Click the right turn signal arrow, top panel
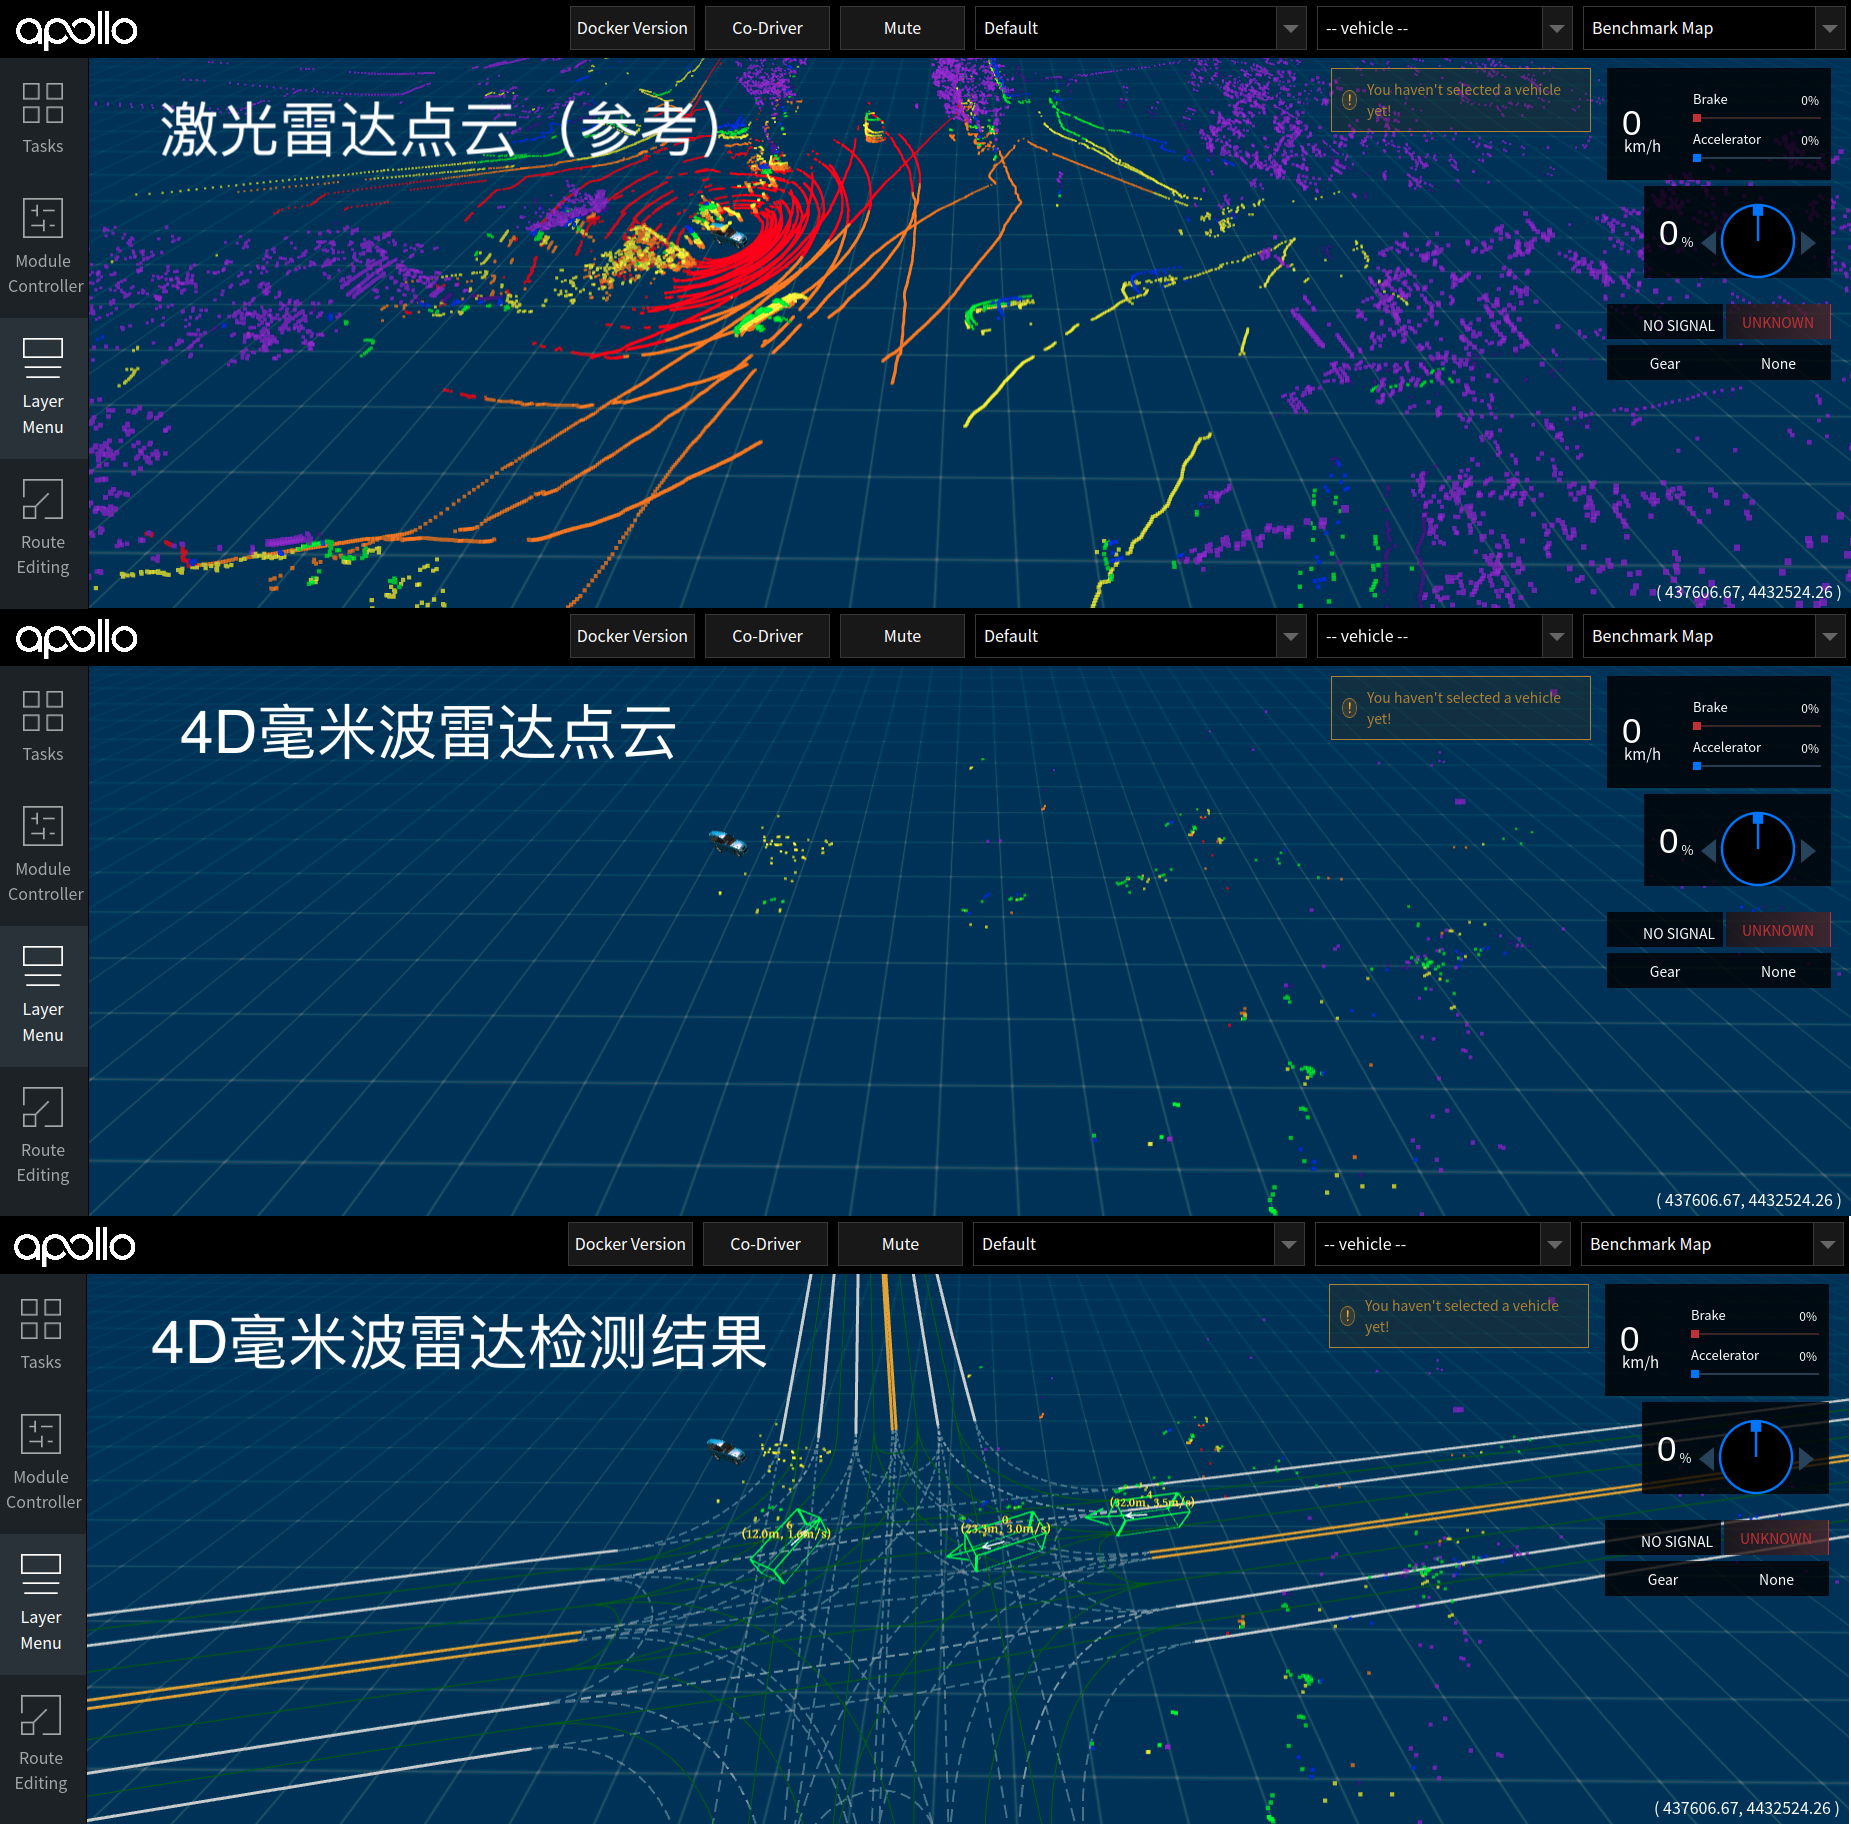This screenshot has height=1824, width=1851. [1808, 242]
